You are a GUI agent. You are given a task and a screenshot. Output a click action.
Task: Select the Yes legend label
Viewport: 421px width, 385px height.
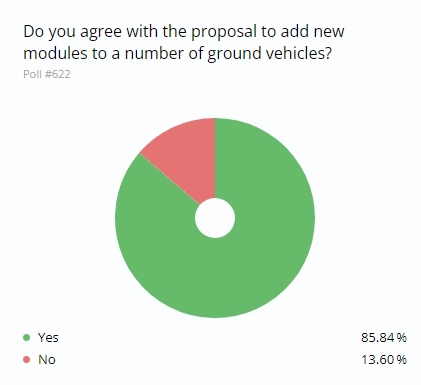[48, 337]
